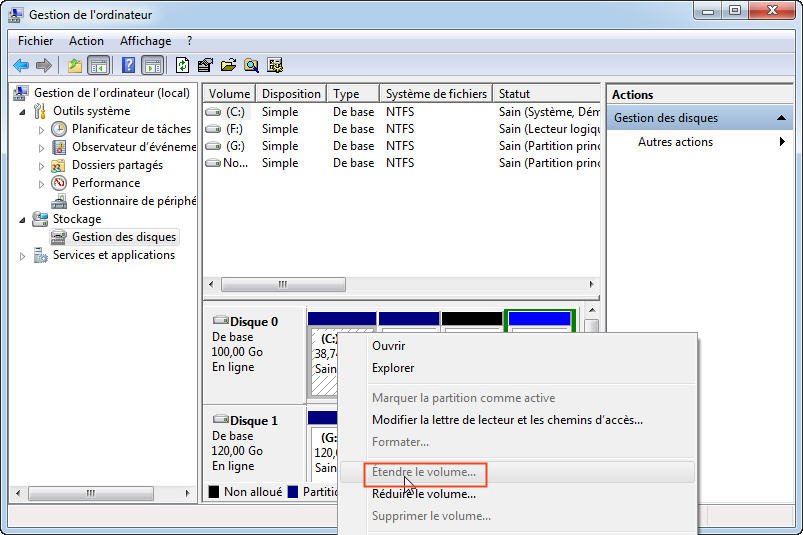Click the black unallocated block on Disque 0
The height and width of the screenshot is (535, 803).
pos(472,321)
